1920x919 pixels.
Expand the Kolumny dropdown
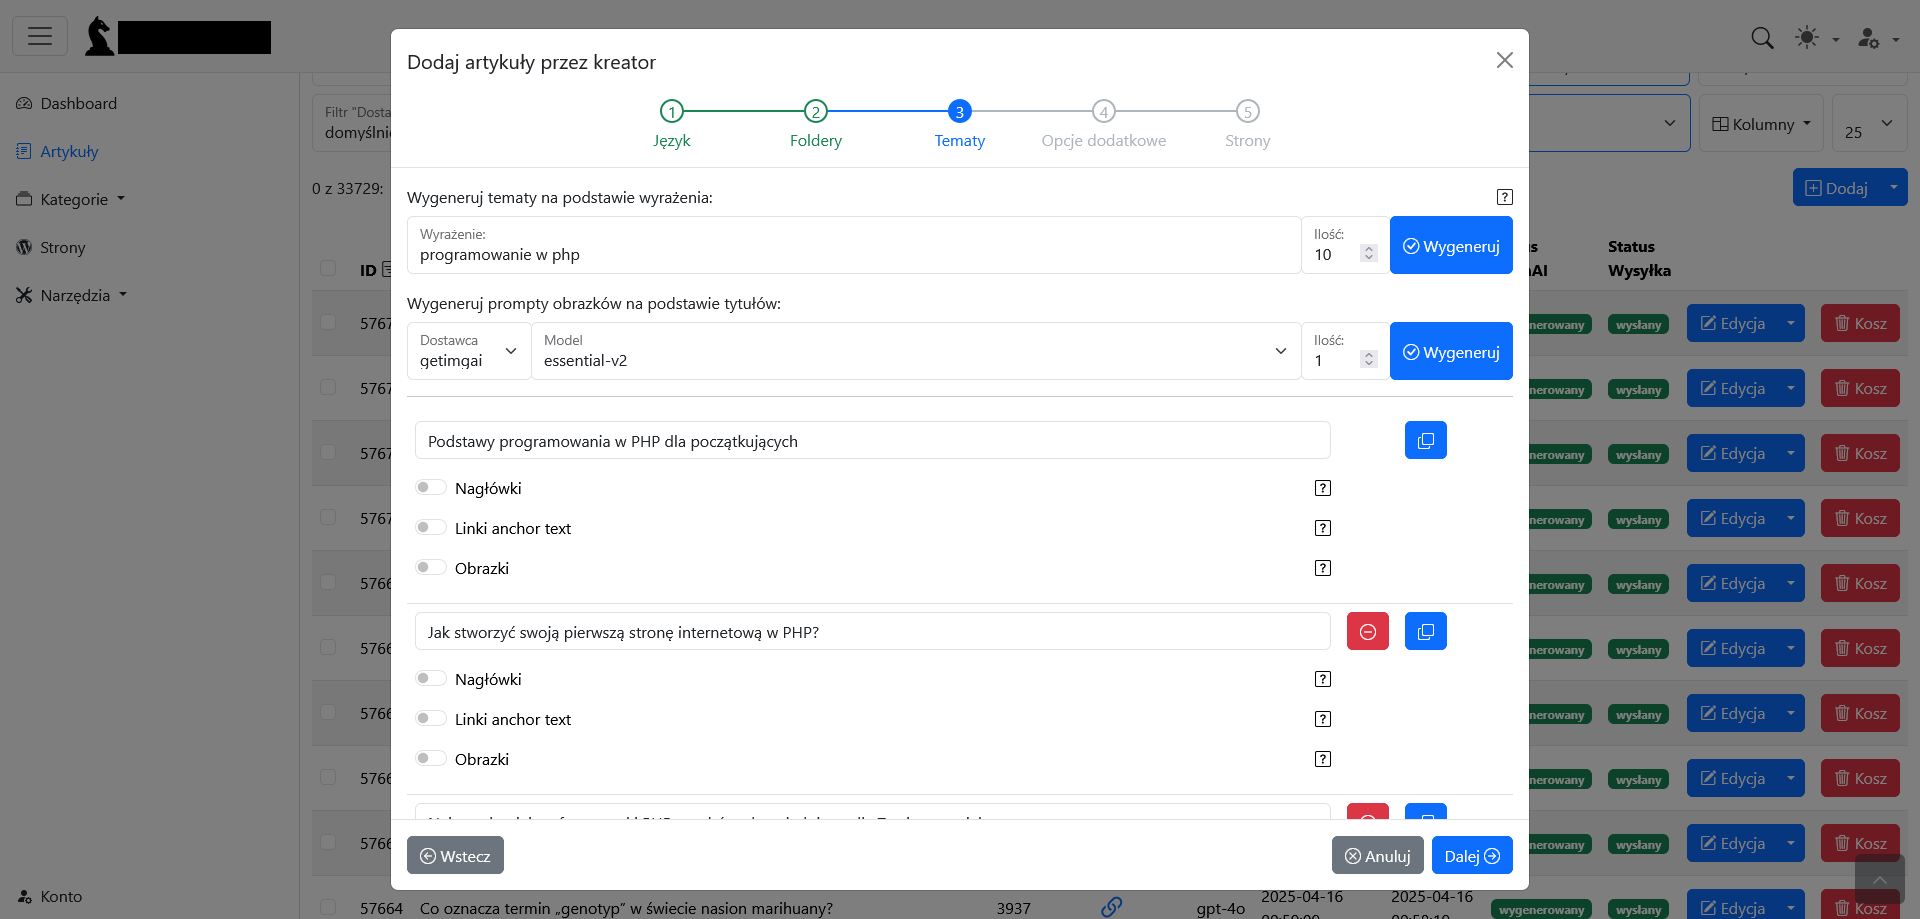coord(1761,124)
